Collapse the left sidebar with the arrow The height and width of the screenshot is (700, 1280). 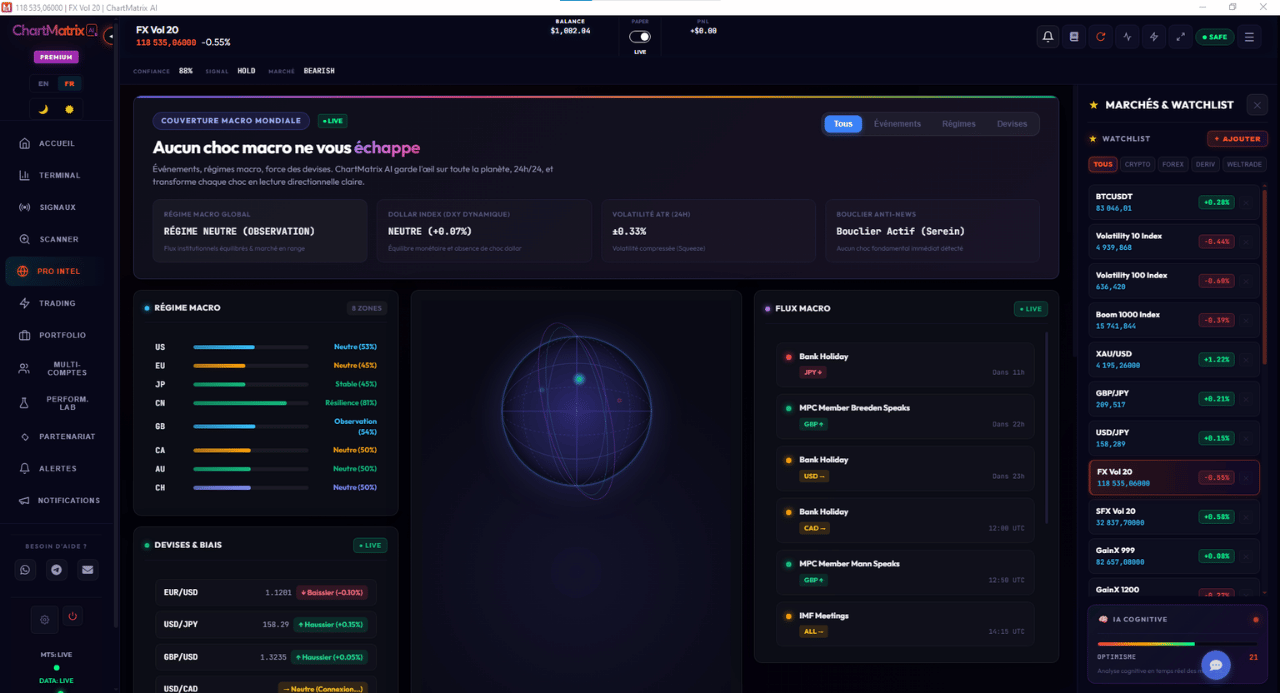pyautogui.click(x=110, y=36)
